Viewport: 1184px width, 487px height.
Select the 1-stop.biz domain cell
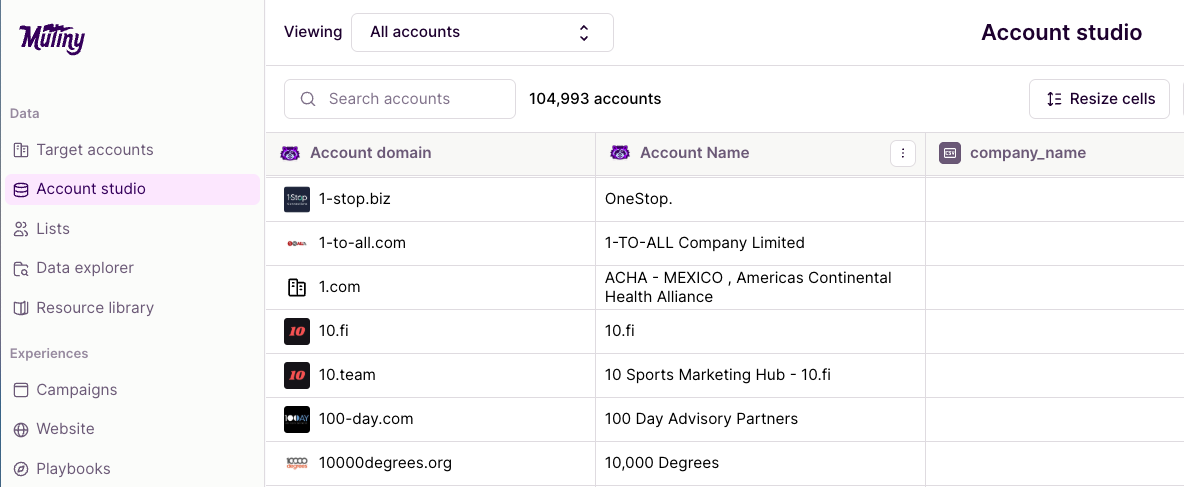click(430, 199)
